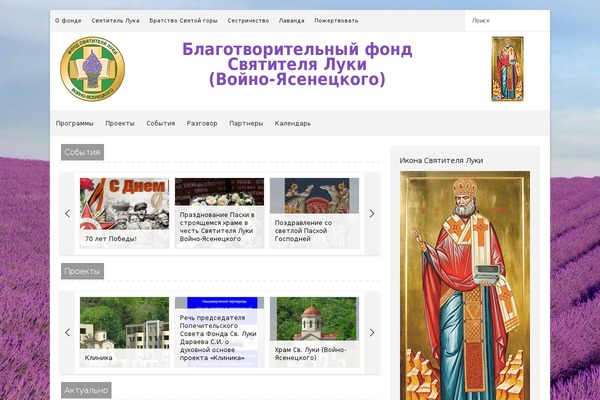Open Храм Св. Луки (Войно-Ясенецкого) link
This screenshot has height=400, width=600.
point(310,354)
